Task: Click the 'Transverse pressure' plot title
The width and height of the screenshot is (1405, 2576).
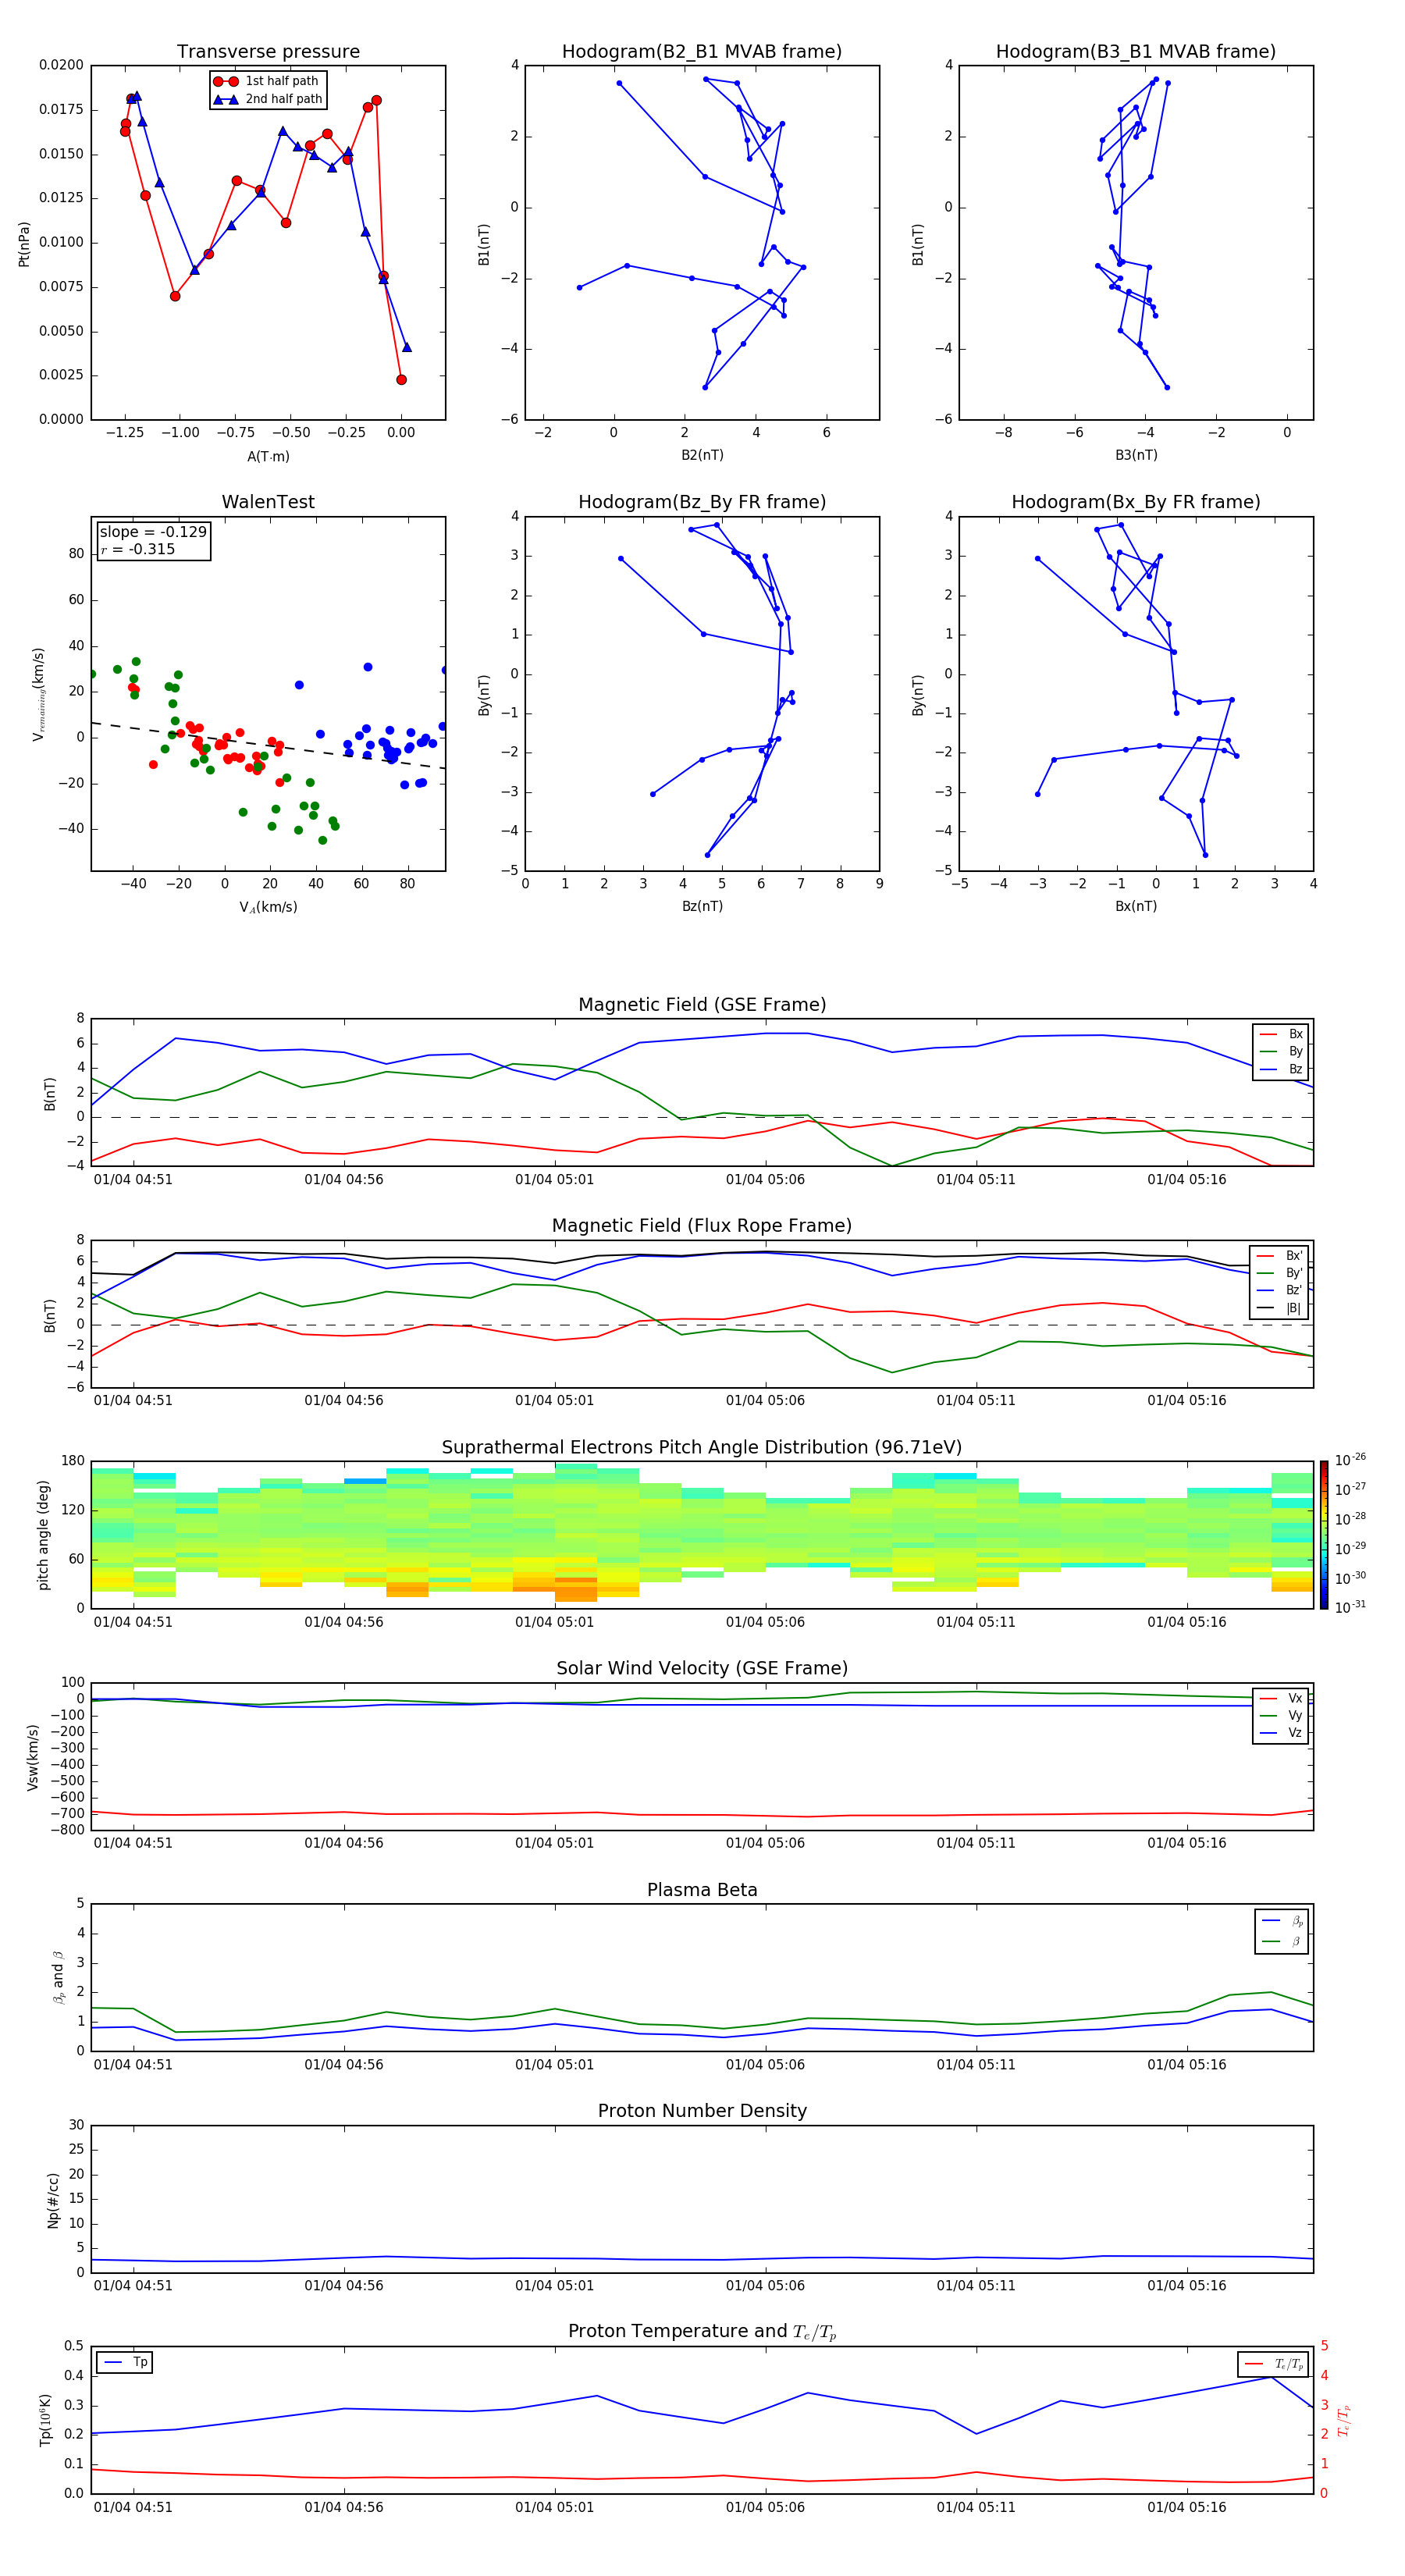Action: click(x=268, y=52)
